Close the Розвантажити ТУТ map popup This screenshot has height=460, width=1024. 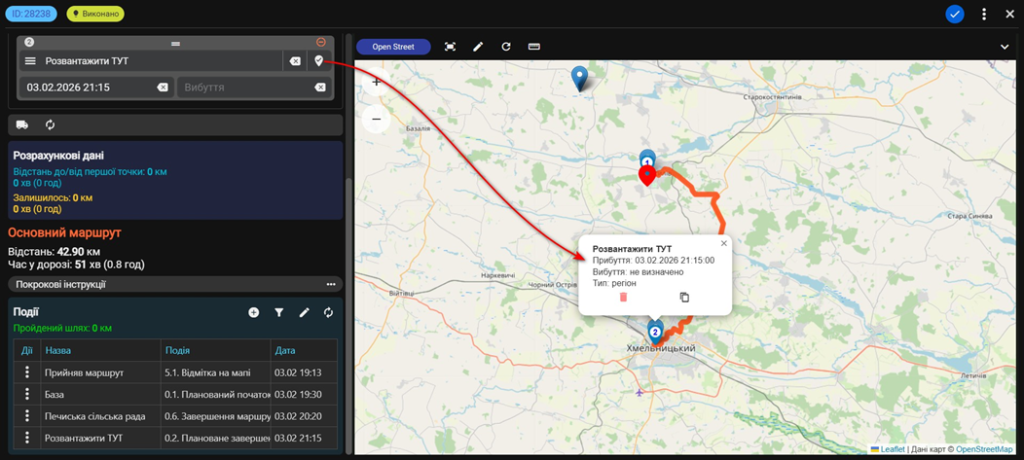(x=724, y=243)
